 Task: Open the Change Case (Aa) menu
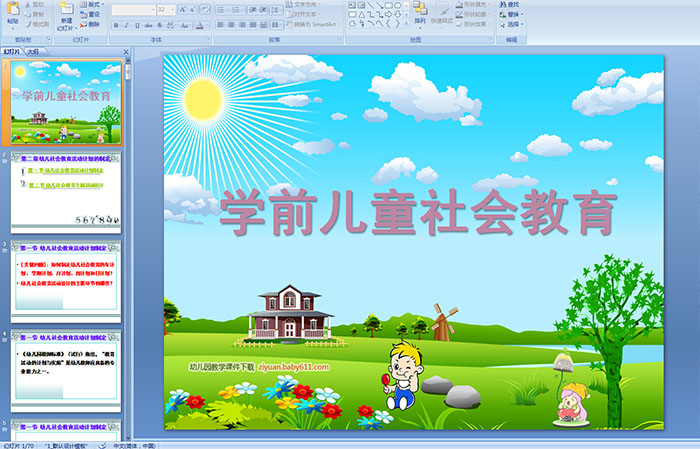point(184,25)
